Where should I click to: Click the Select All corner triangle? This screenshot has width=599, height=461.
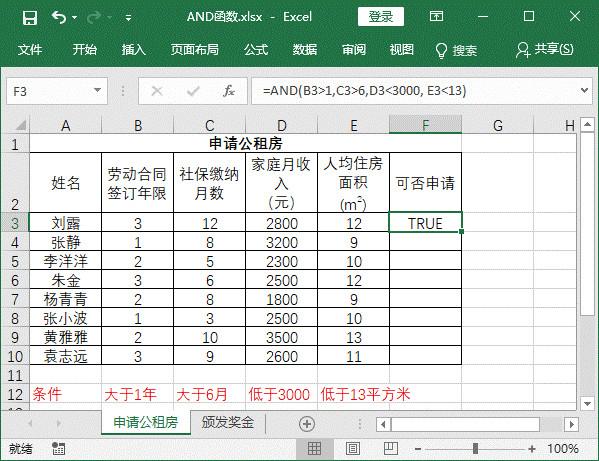click(x=20, y=125)
